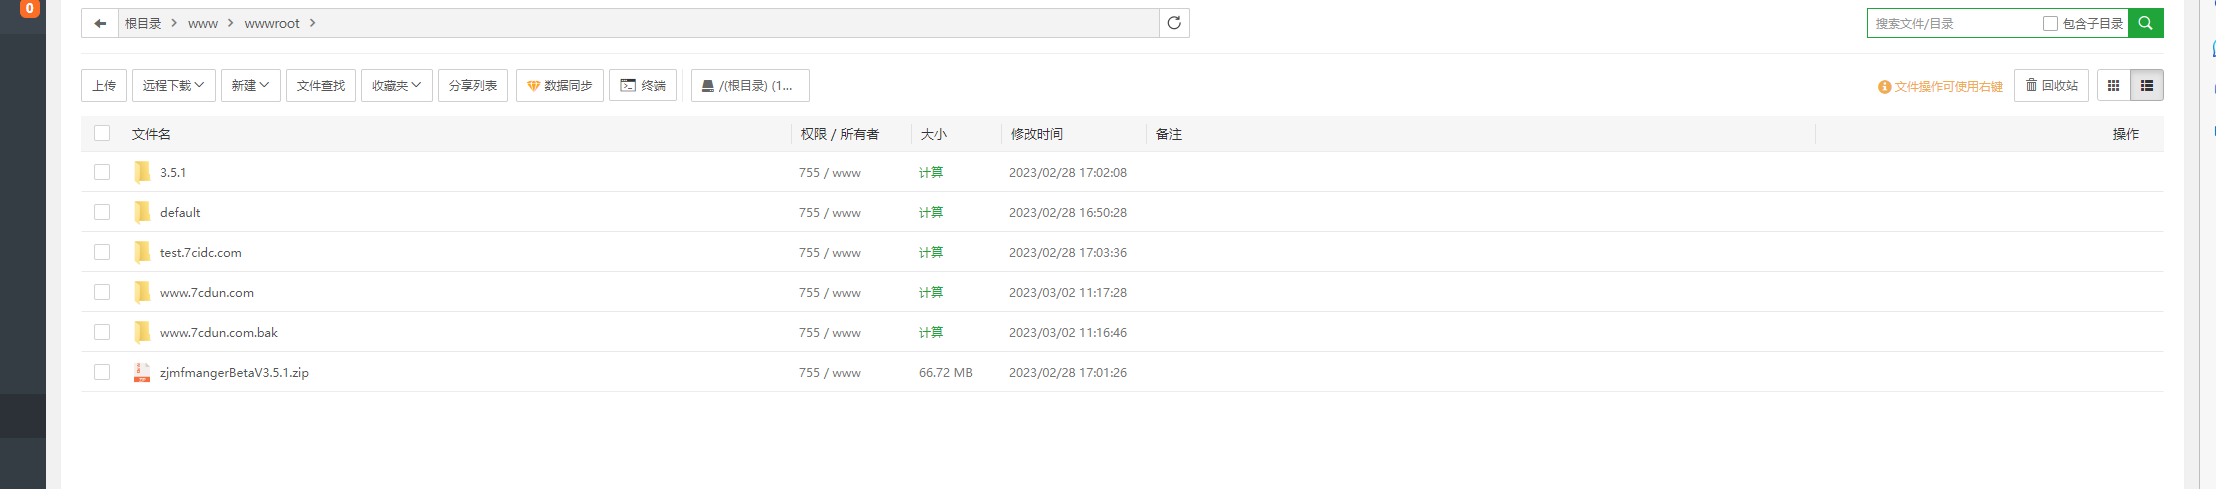This screenshot has width=2216, height=489.
Task: Select wwwroot in breadcrumb path
Action: coord(272,23)
